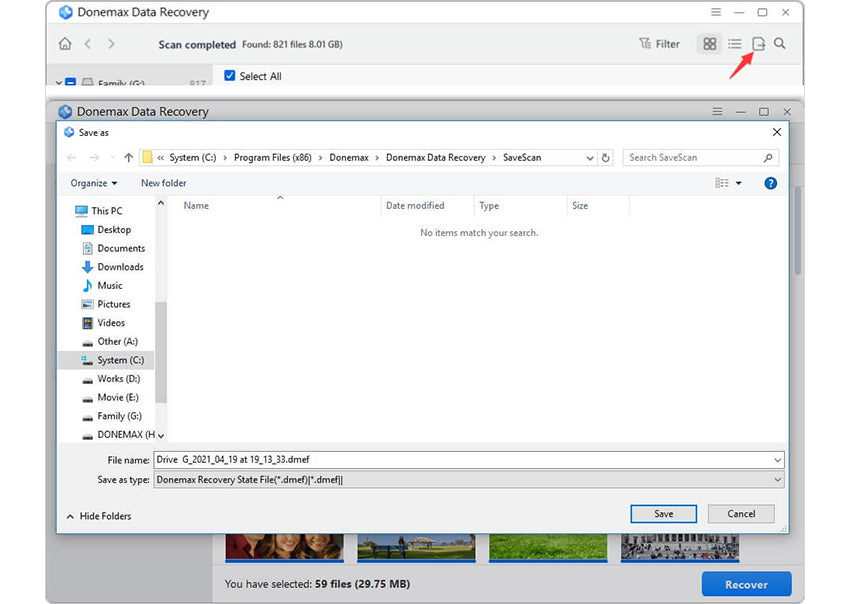850x604 pixels.
Task: Open the green grass field thumbnail
Action: point(548,547)
